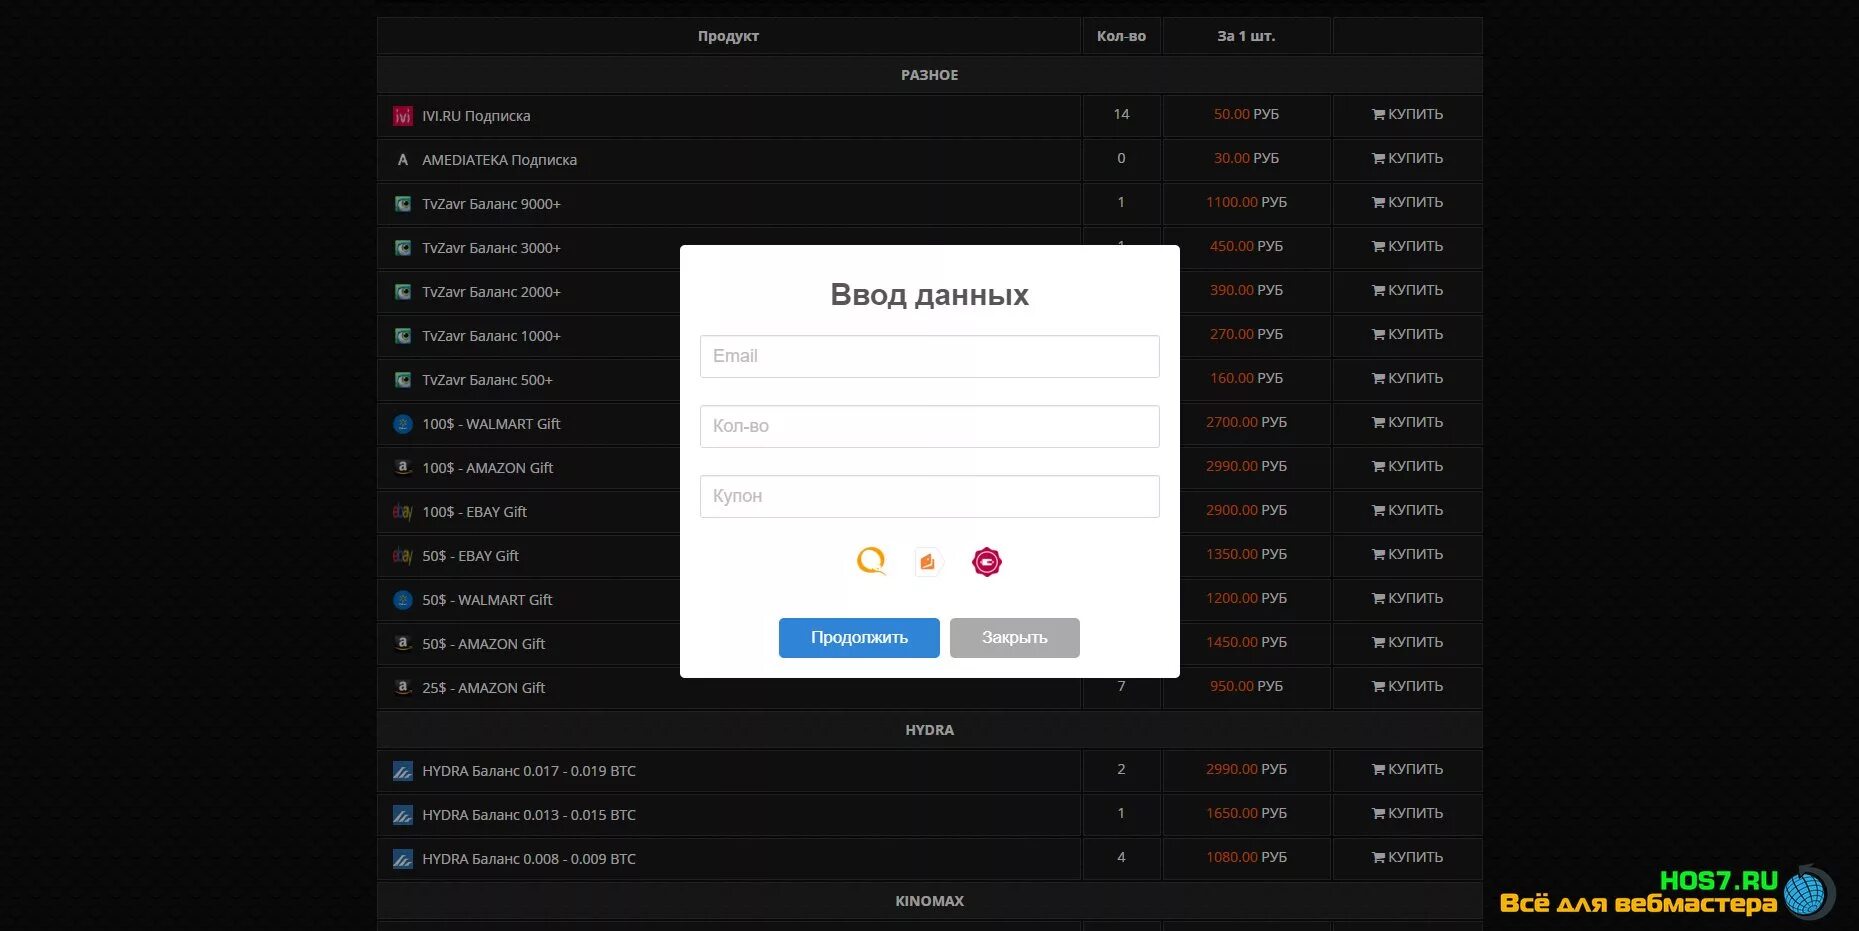The image size is (1859, 931).
Task: Click the За 1 шт. column header
Action: tap(1246, 36)
